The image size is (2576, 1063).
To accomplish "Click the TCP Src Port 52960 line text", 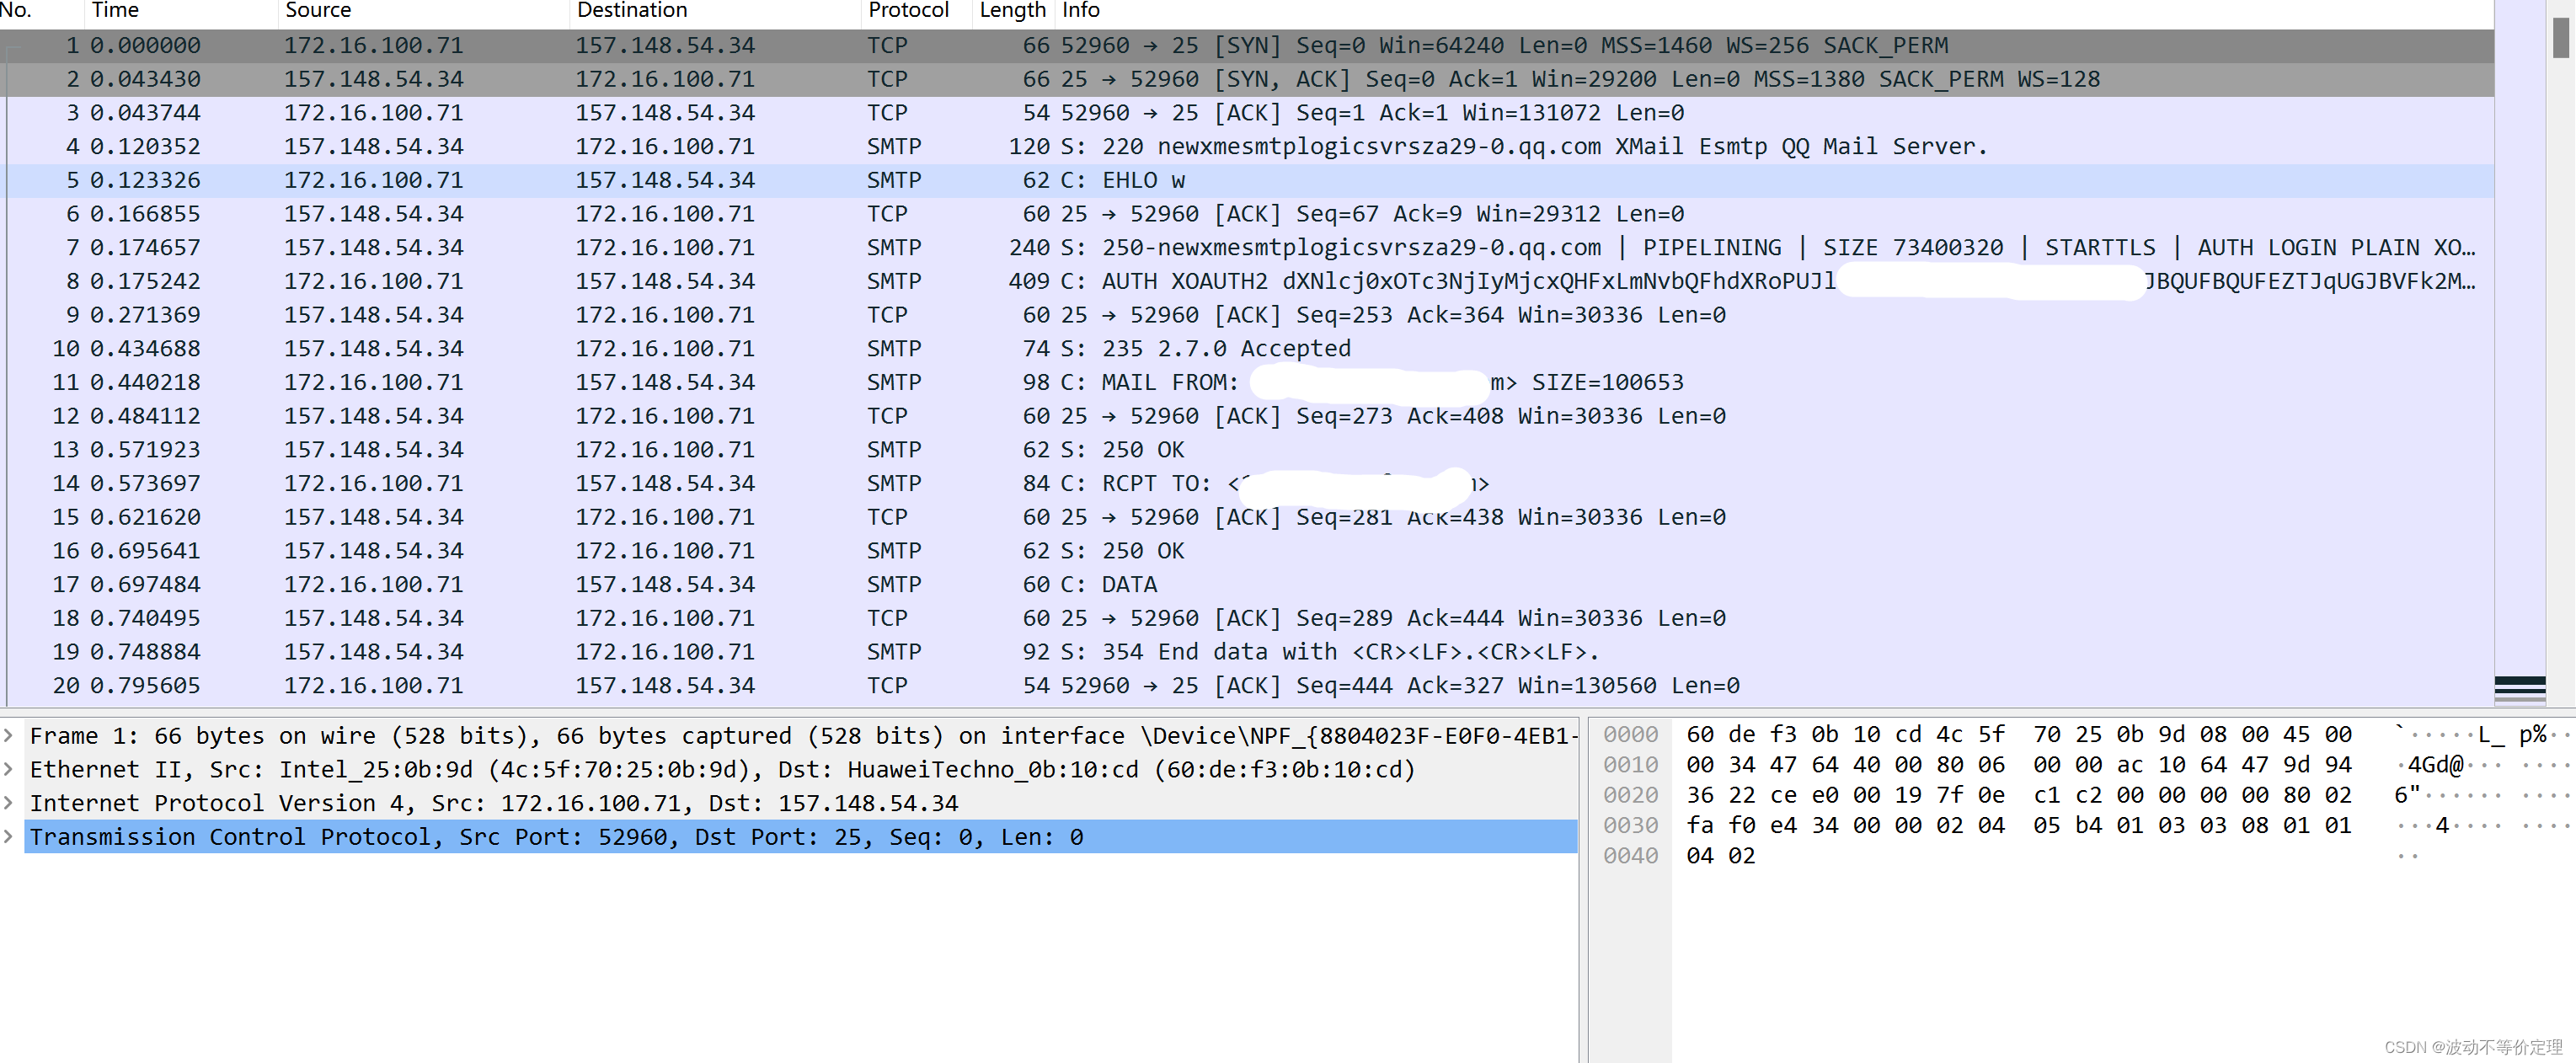I will 557,837.
